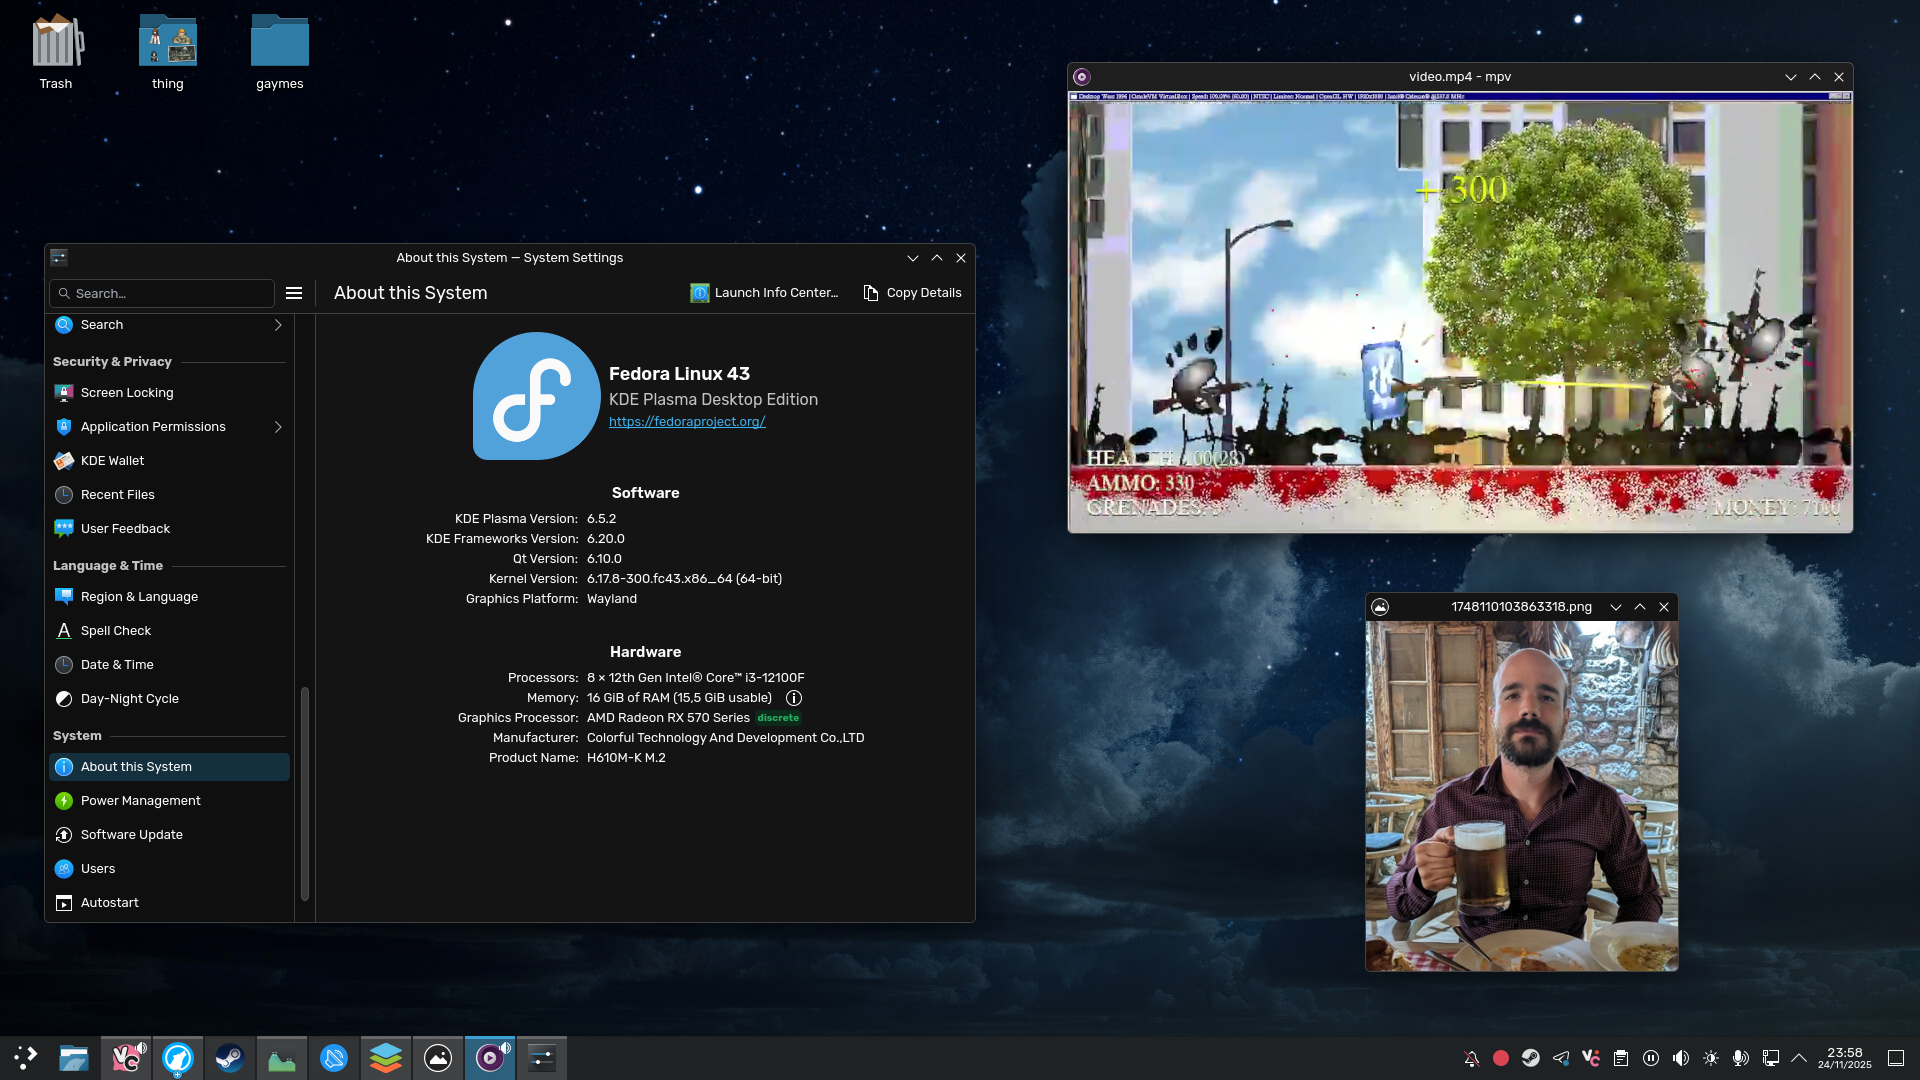The width and height of the screenshot is (1920, 1080).
Task: Open the fedoraproject.org link
Action: (x=687, y=422)
